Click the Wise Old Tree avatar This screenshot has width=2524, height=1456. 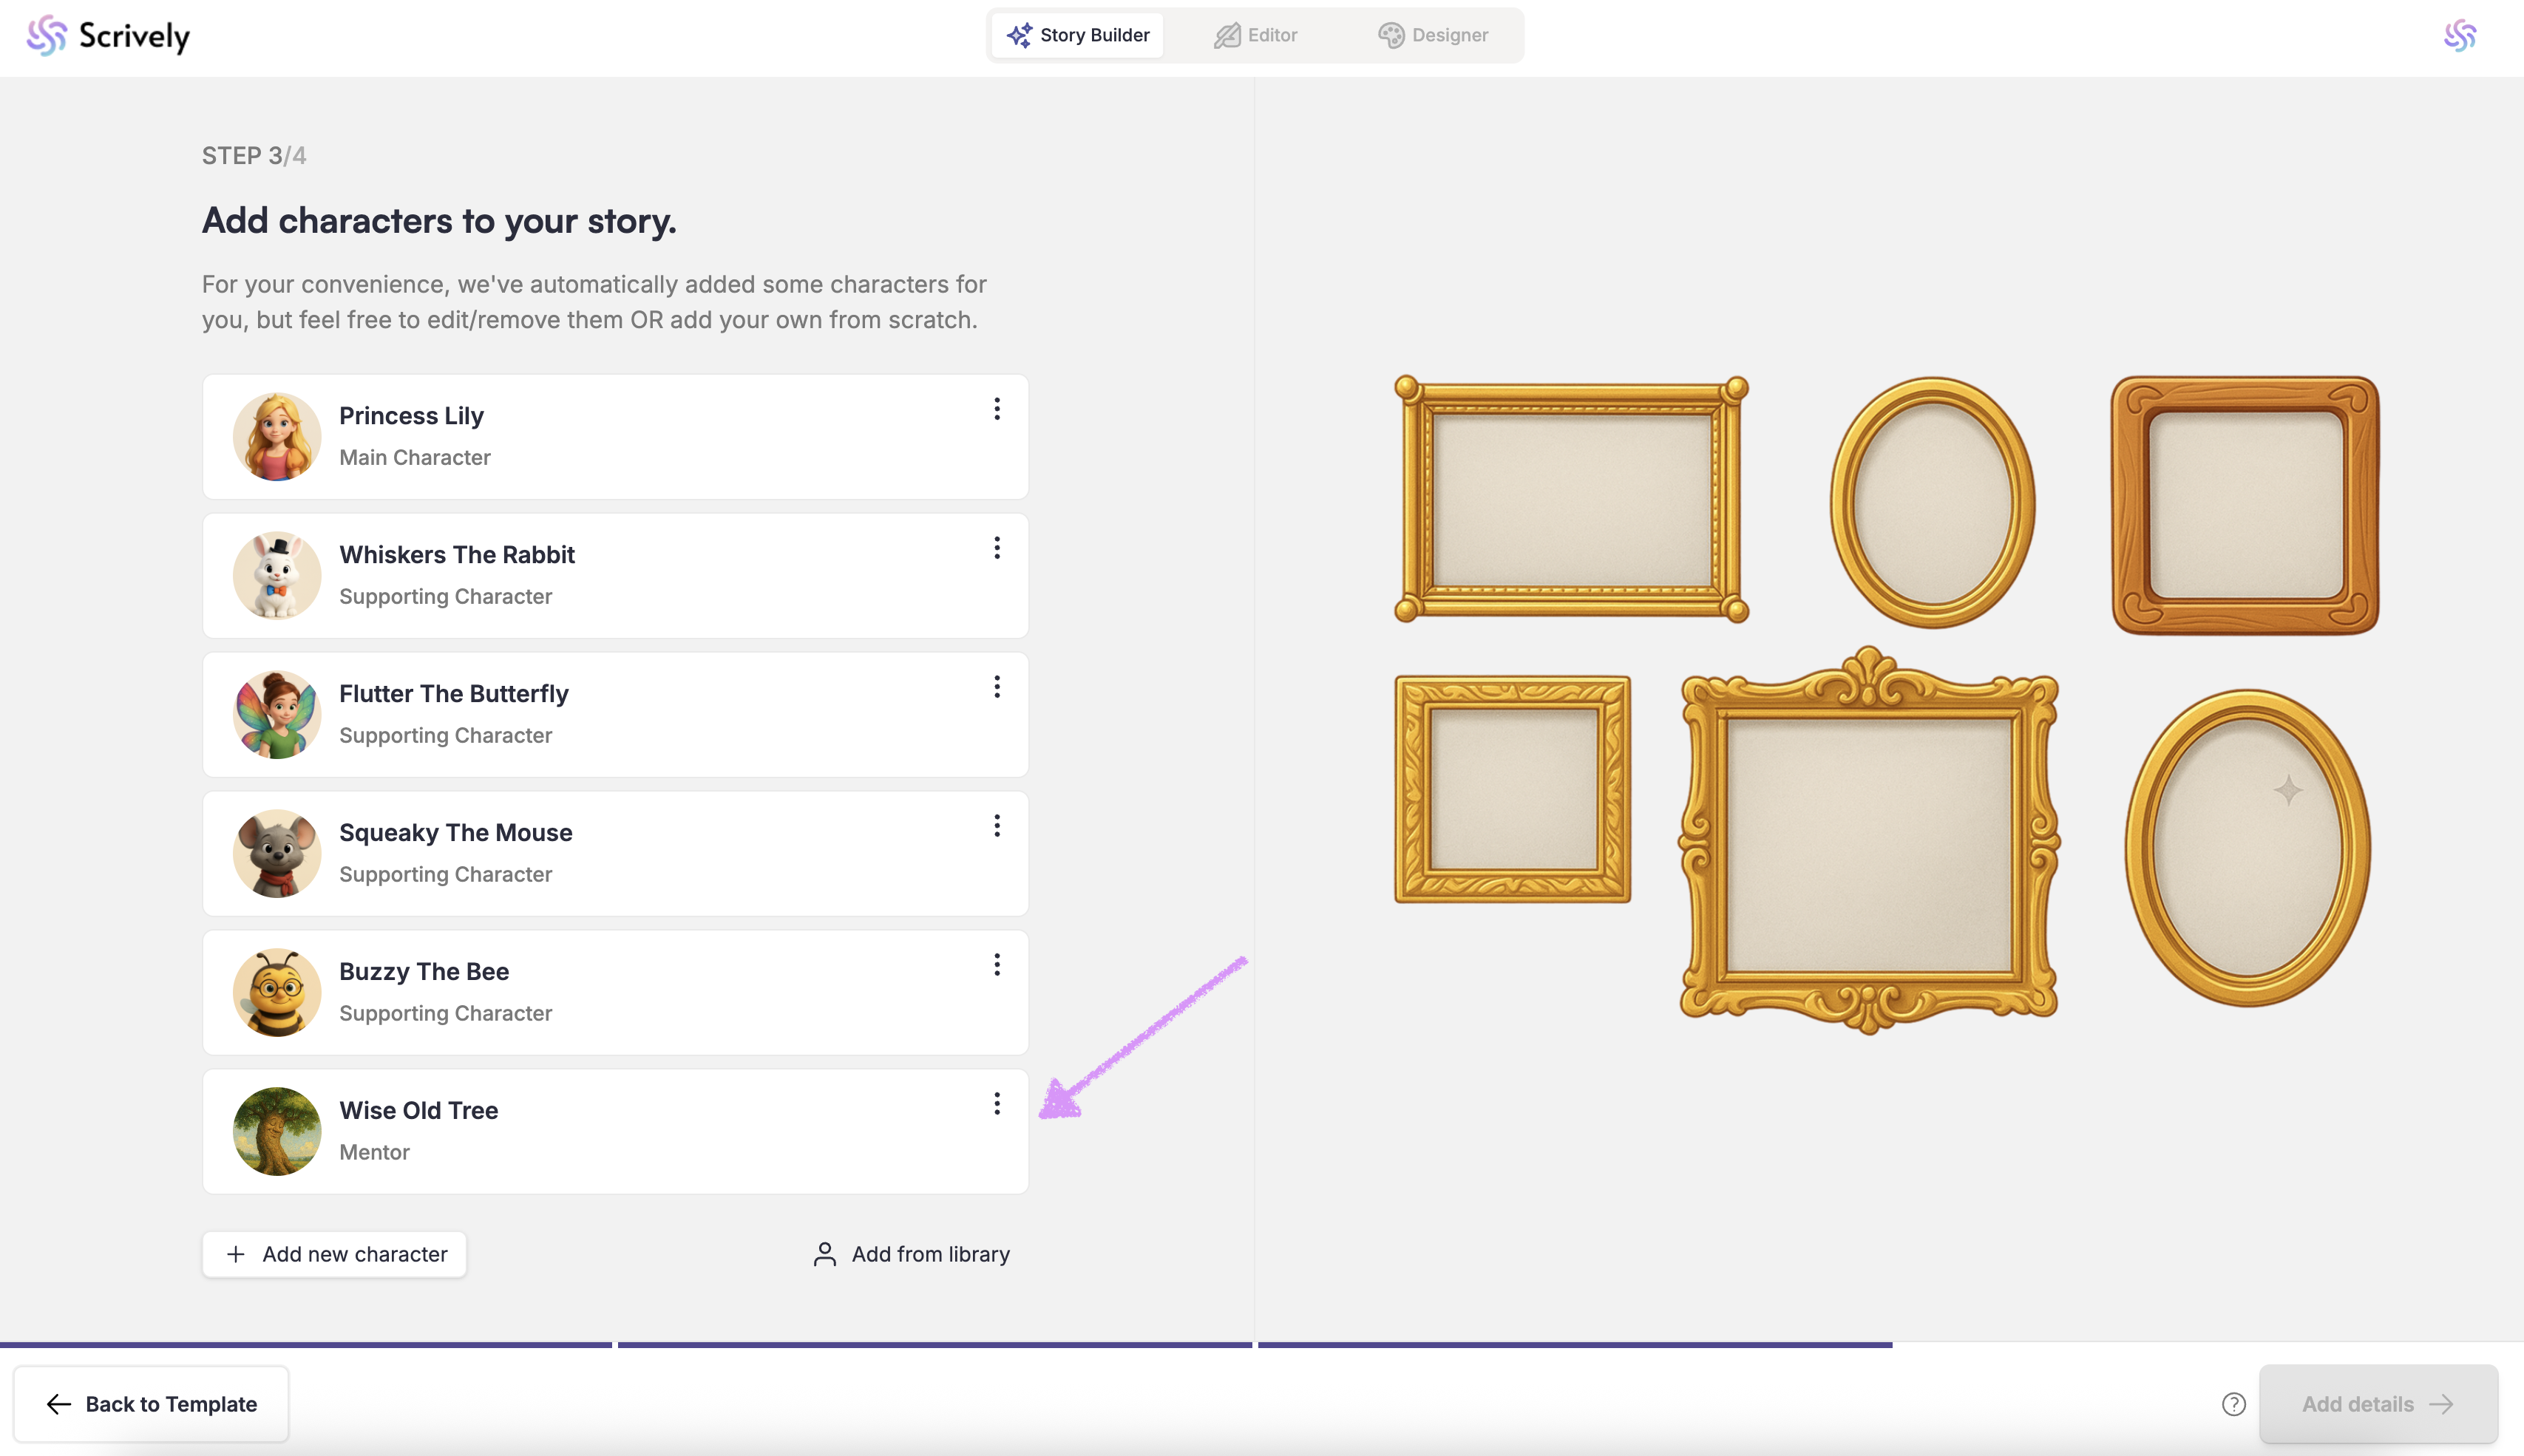tap(277, 1132)
